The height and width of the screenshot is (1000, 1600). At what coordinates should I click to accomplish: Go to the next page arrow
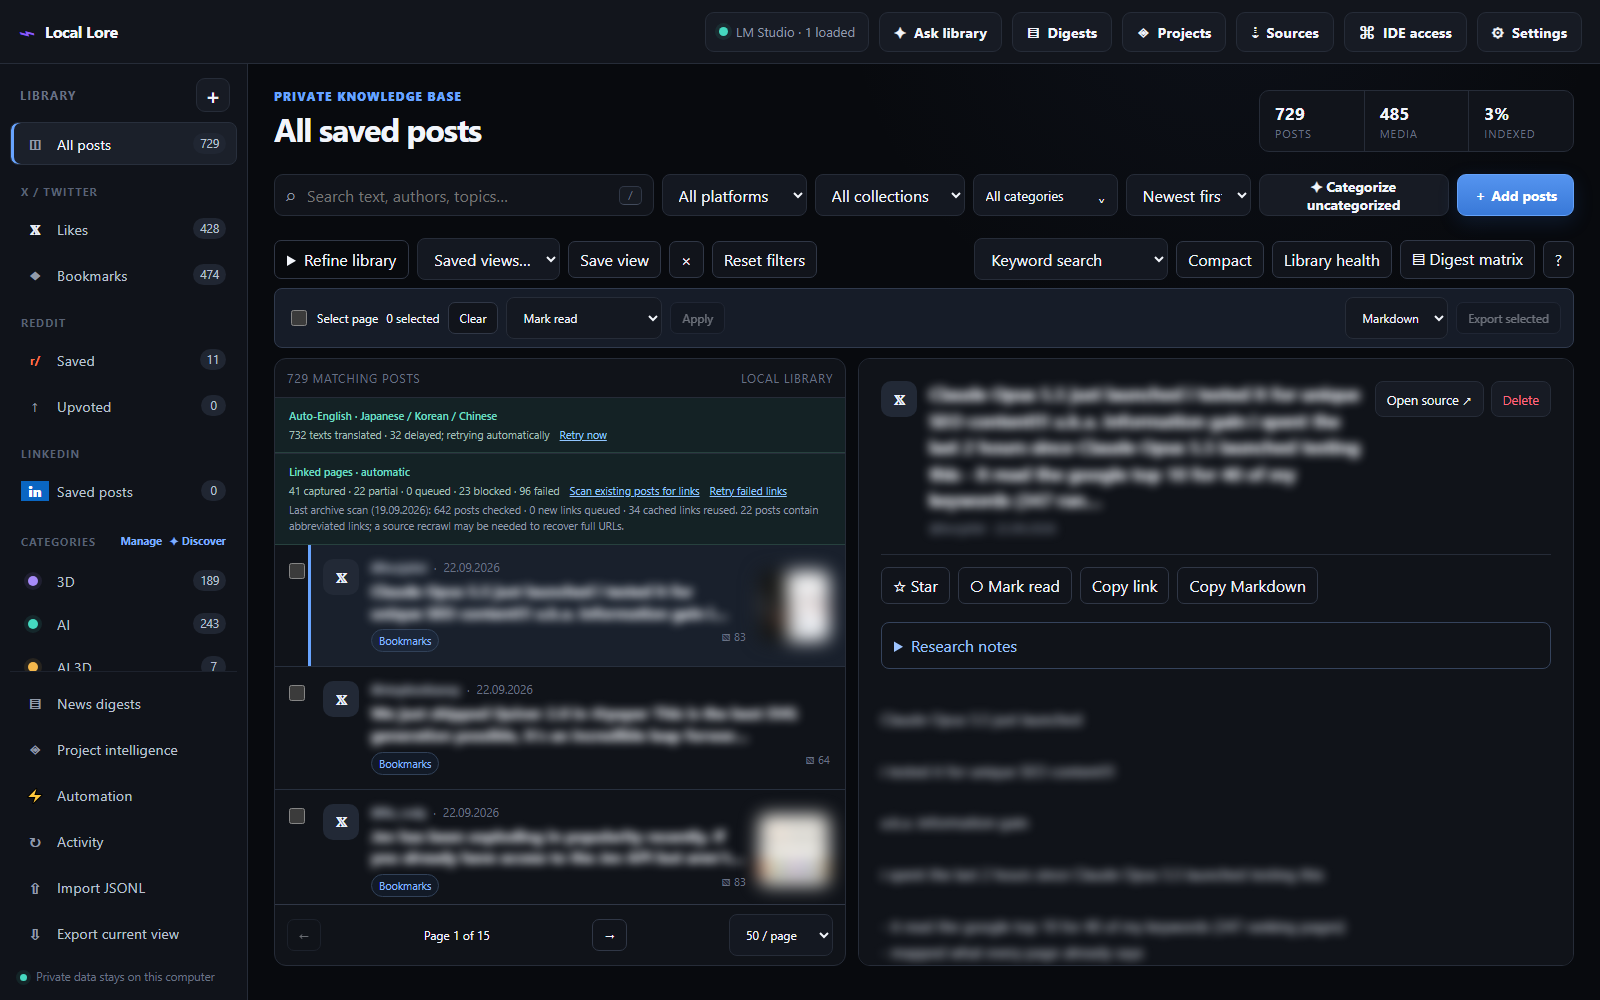click(610, 936)
